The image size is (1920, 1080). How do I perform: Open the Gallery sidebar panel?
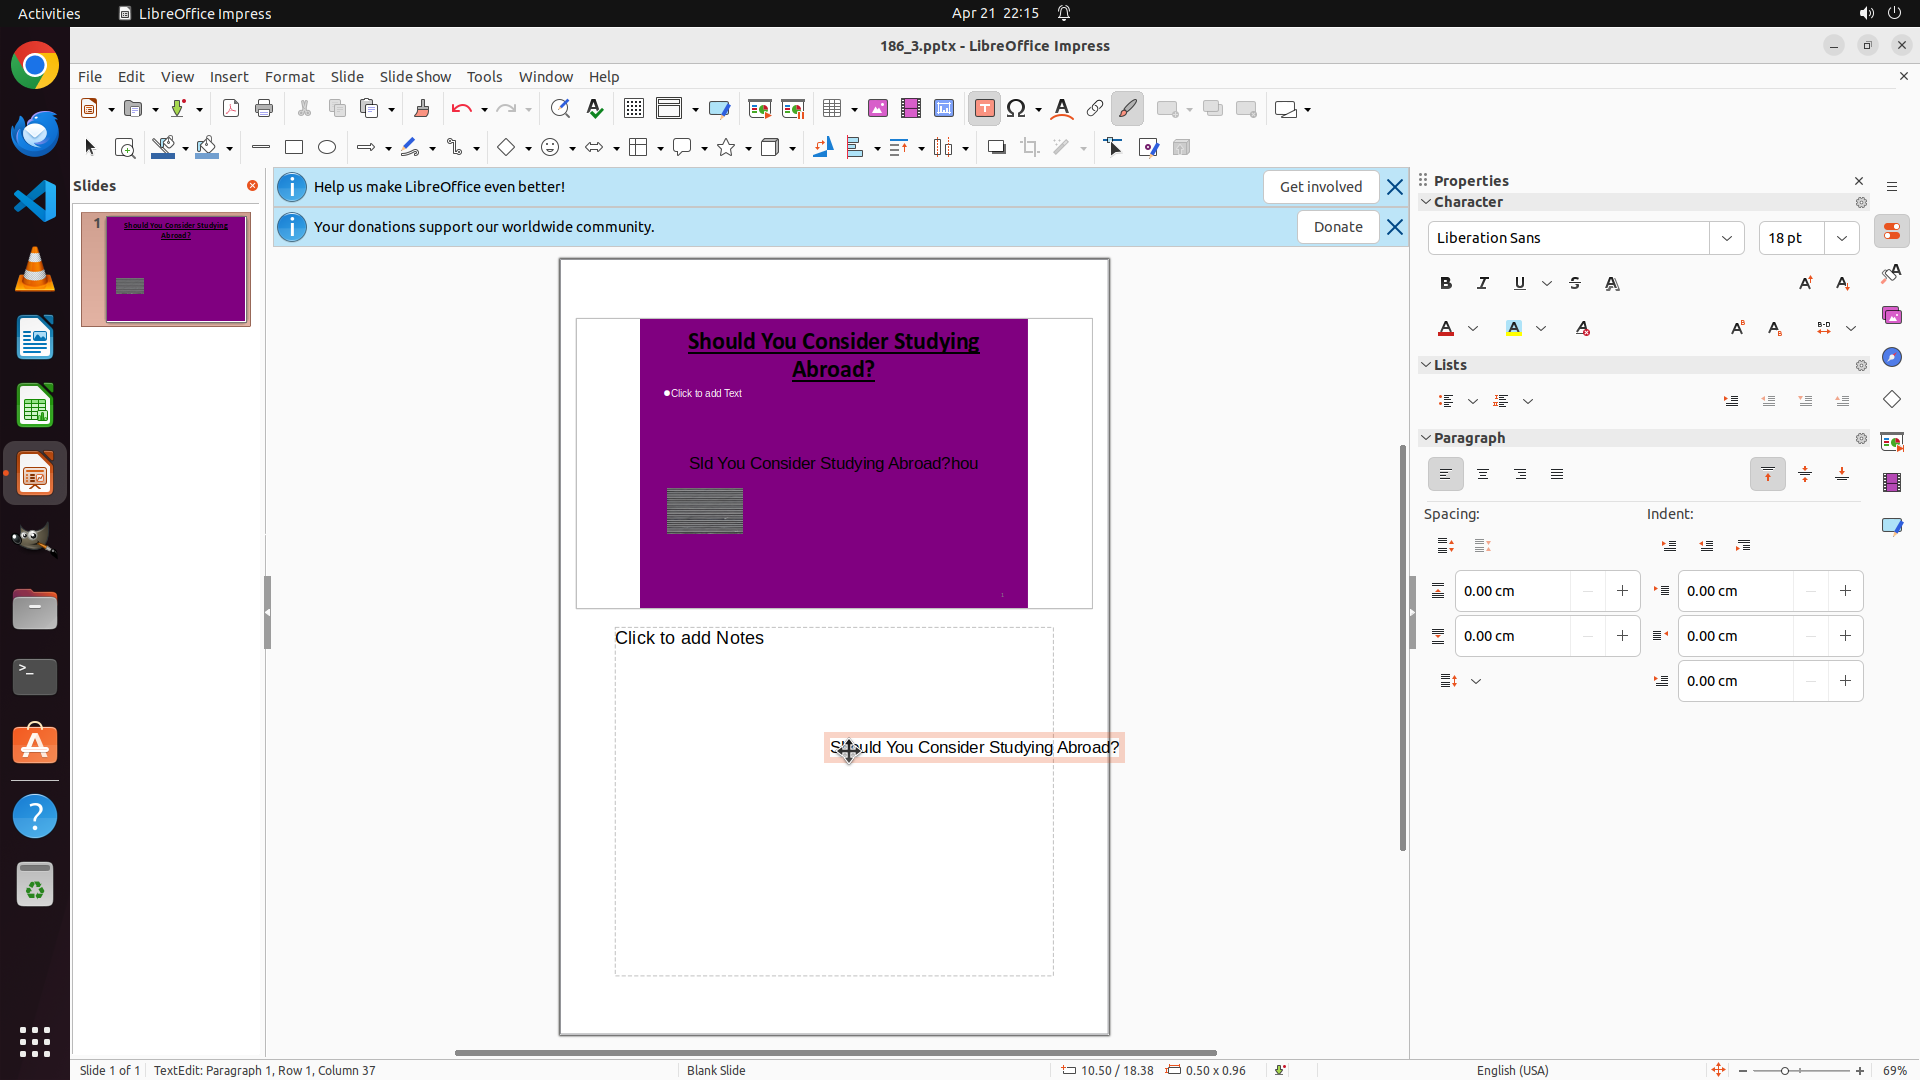tap(1892, 316)
